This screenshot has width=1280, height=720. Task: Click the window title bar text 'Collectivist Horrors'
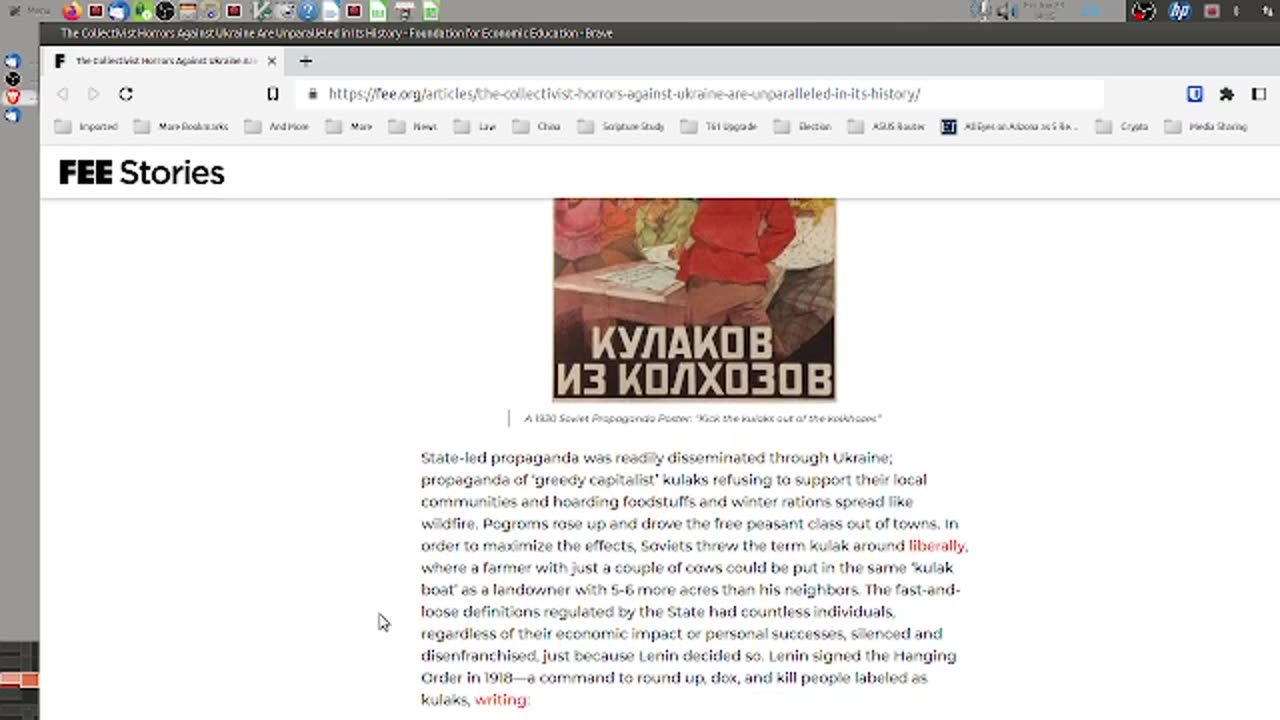[x=337, y=33]
